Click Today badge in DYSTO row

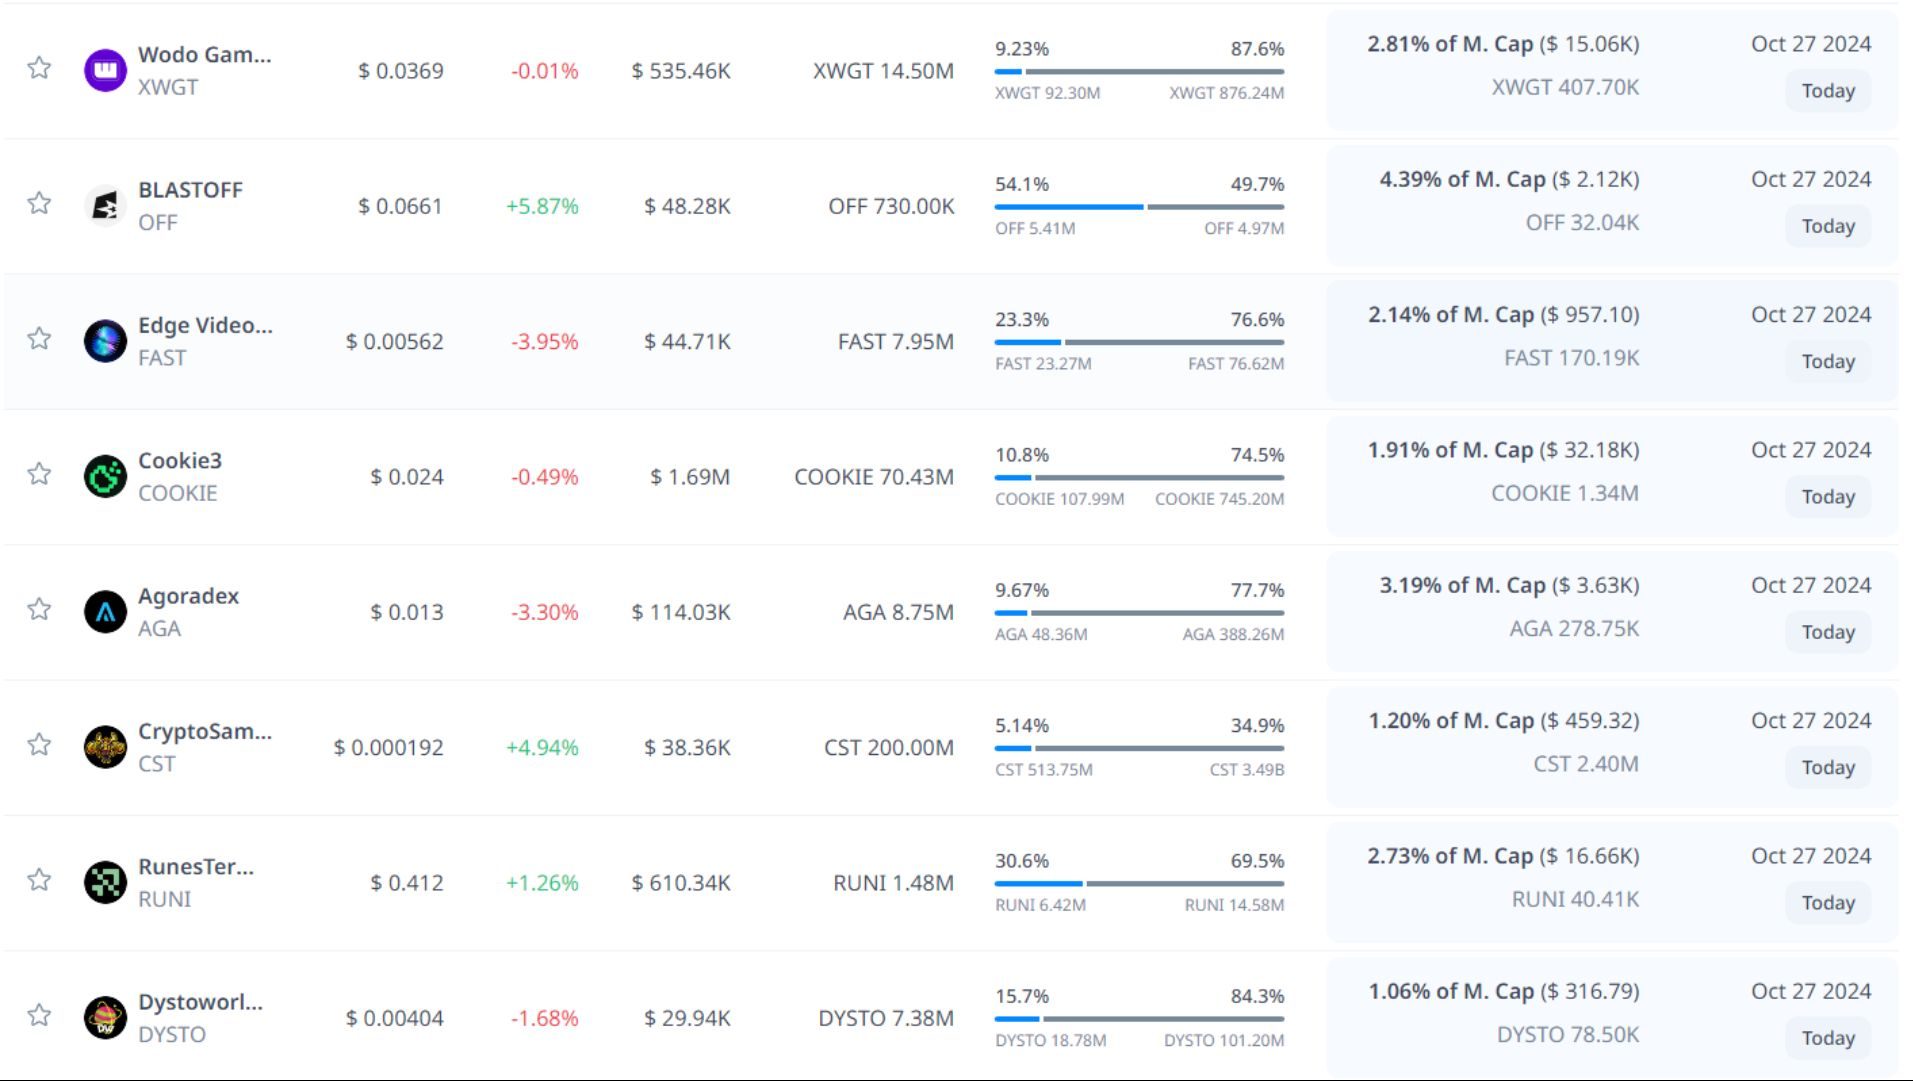[x=1827, y=1038]
